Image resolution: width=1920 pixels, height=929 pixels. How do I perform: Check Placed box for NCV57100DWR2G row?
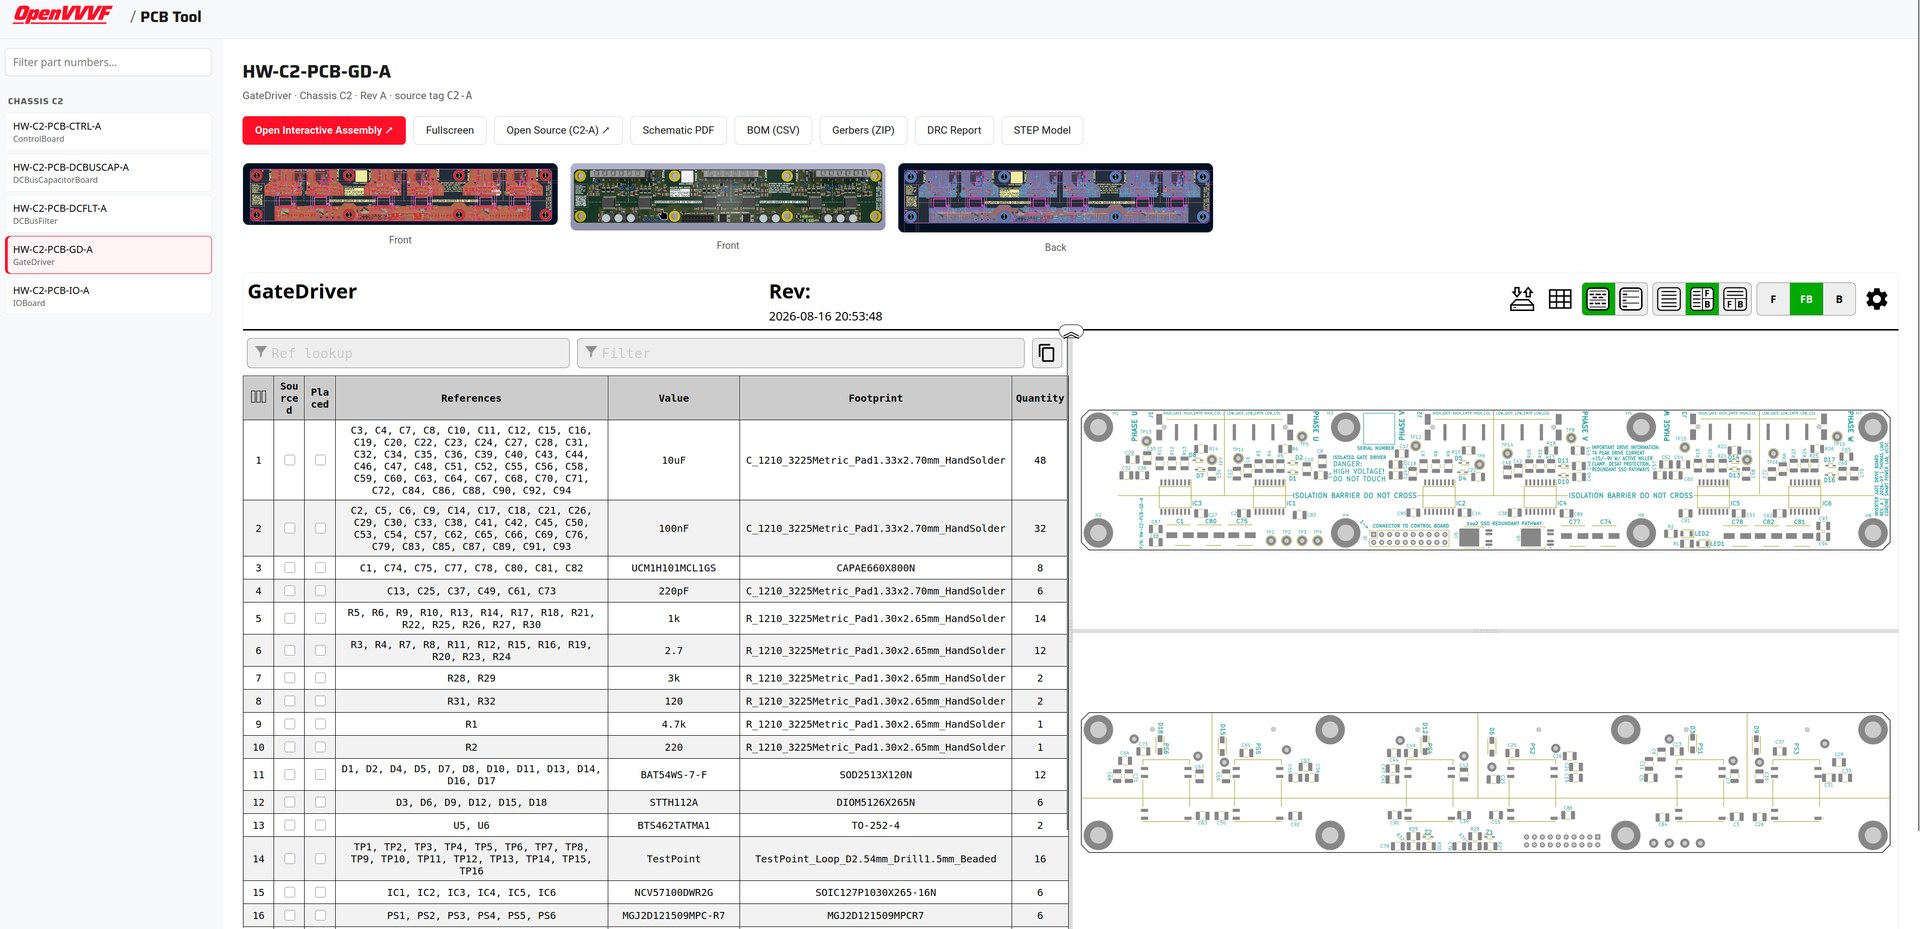click(x=320, y=893)
